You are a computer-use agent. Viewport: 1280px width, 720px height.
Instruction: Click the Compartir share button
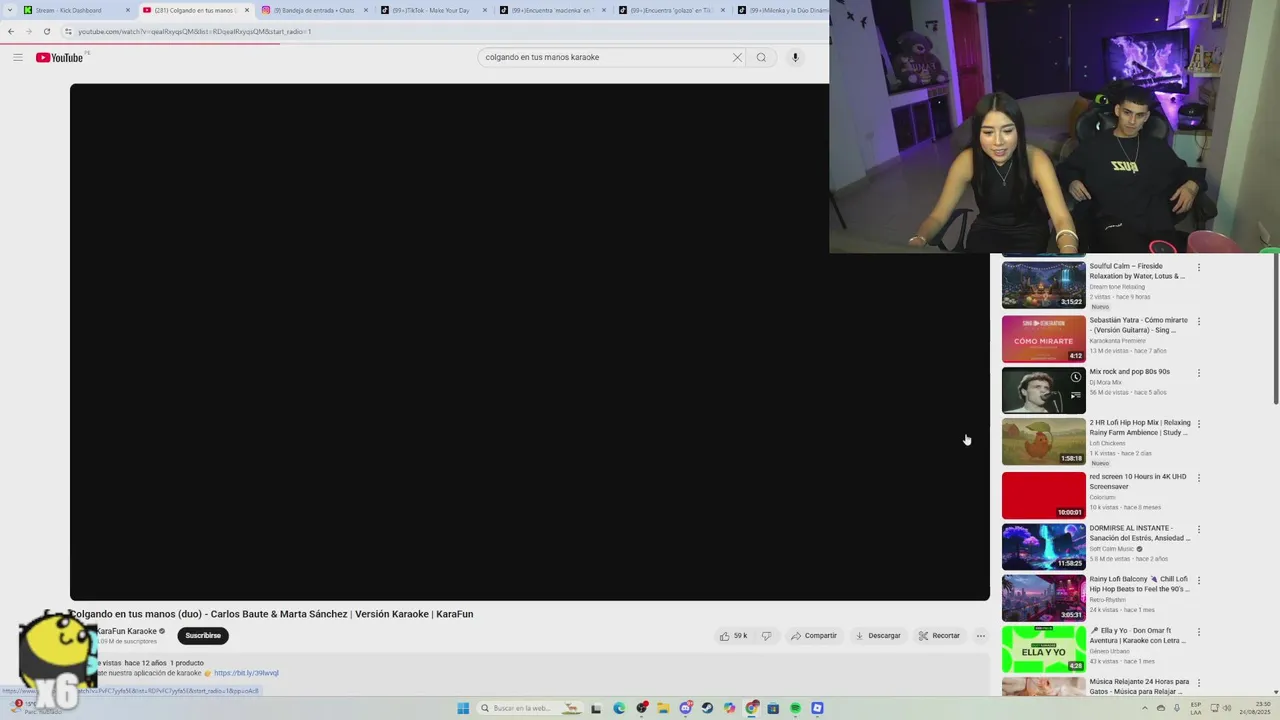(813, 635)
